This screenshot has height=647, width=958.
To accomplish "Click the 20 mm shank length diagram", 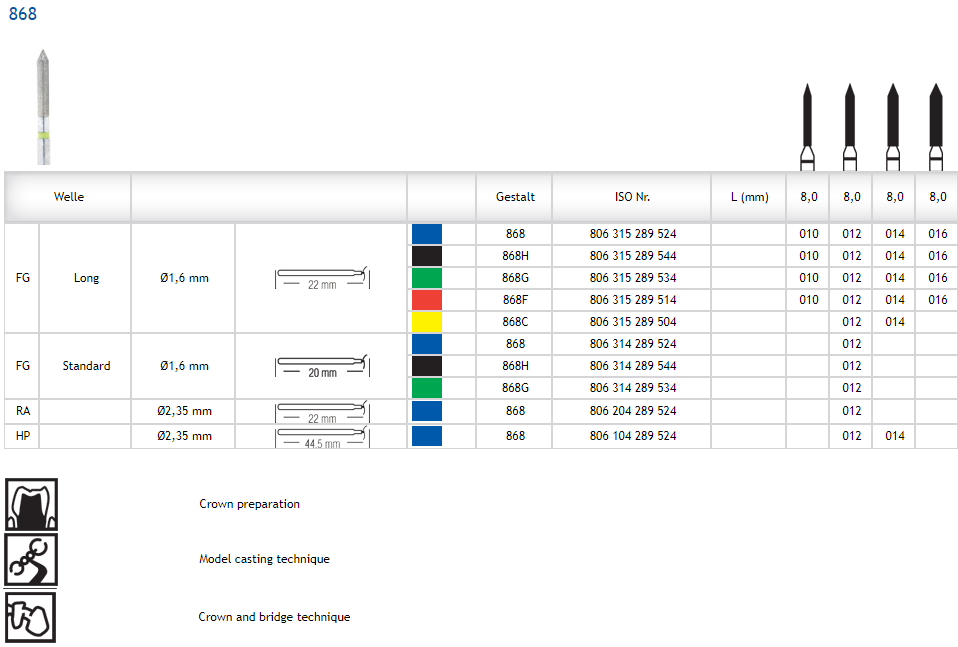I will (x=322, y=366).
